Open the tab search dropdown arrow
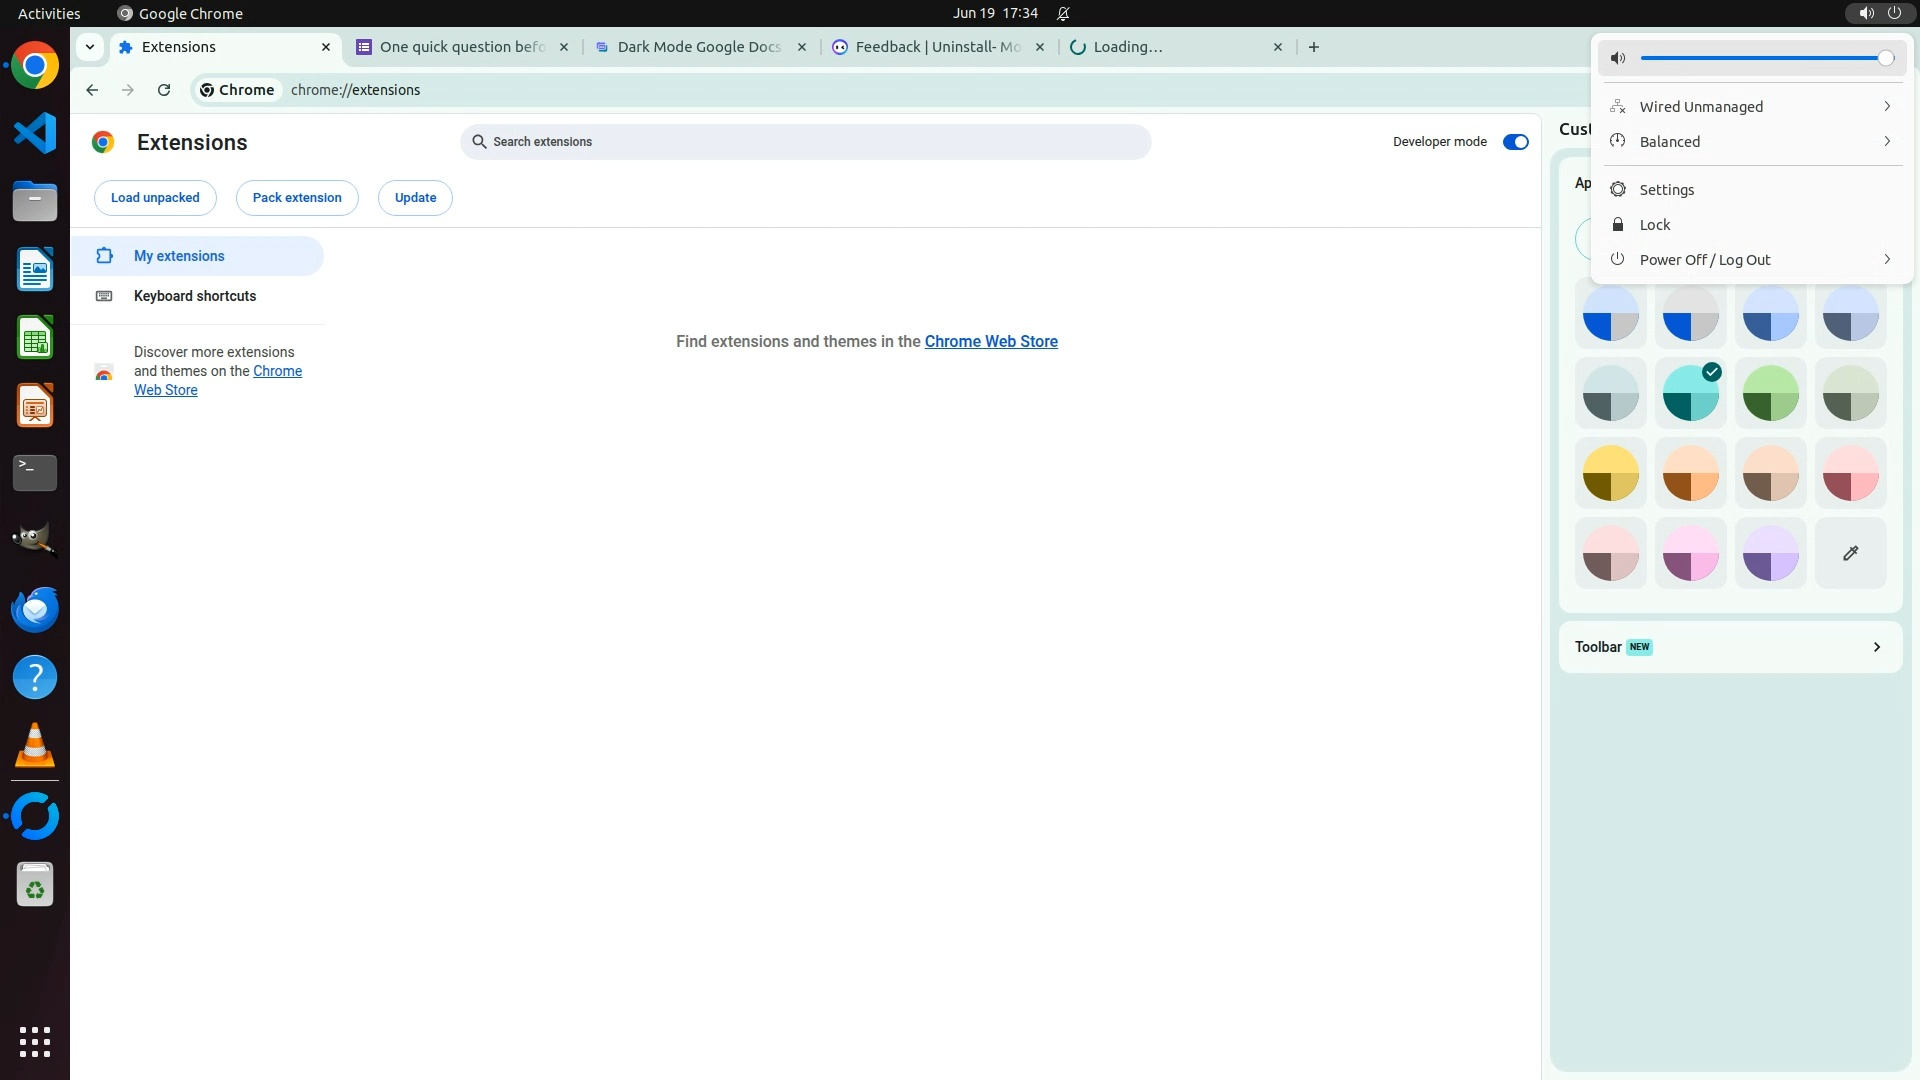Screen dimensions: 1920x1080 (x=90, y=47)
